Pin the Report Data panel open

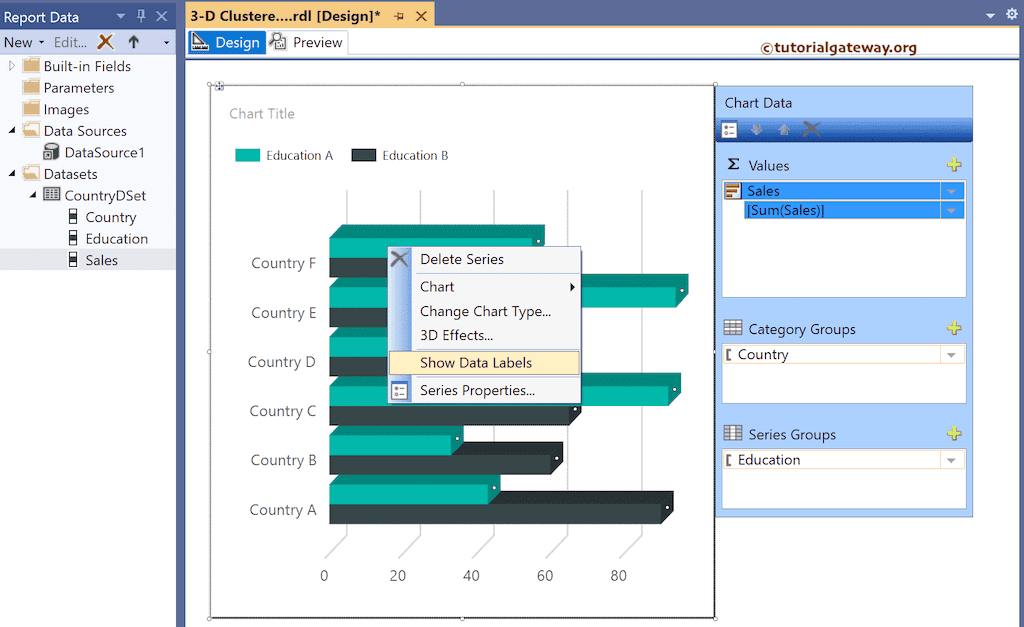tap(140, 15)
